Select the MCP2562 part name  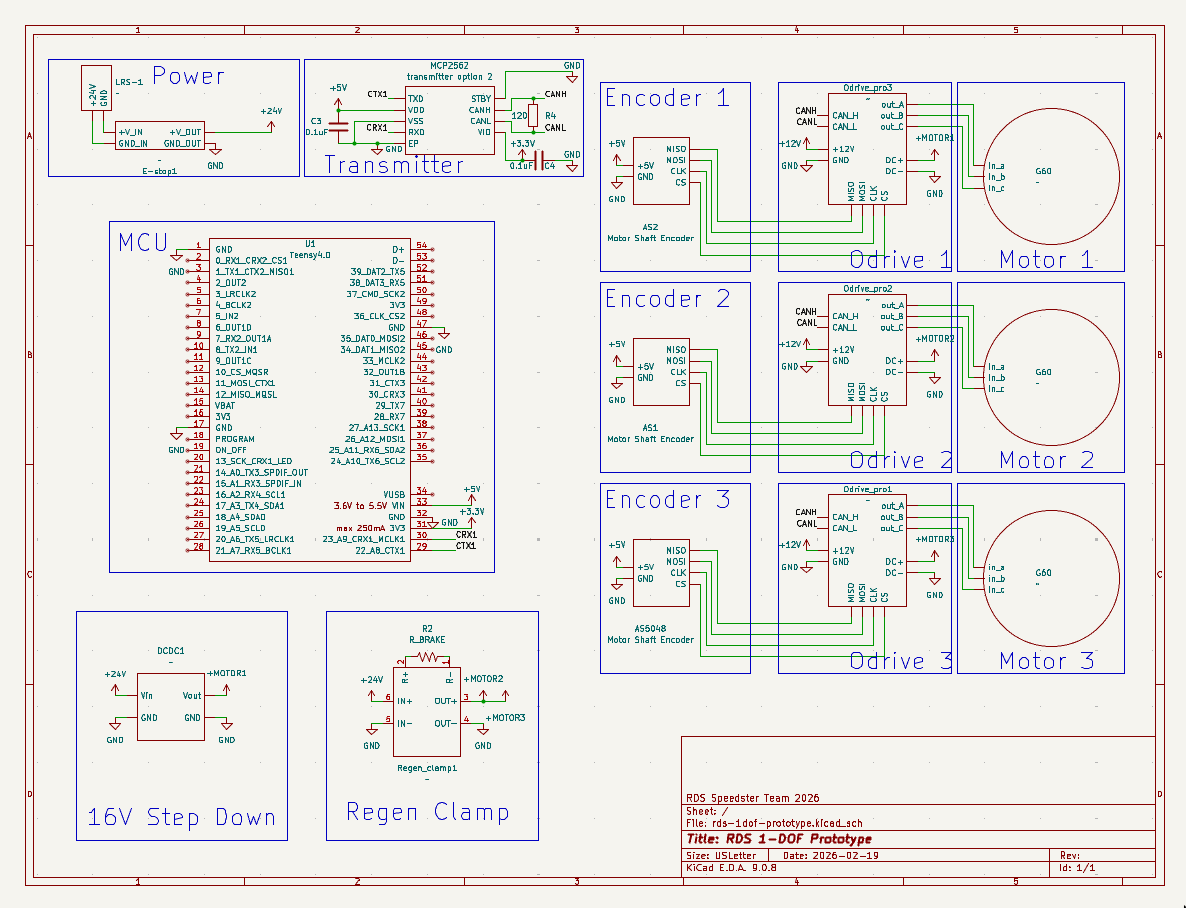click(449, 66)
